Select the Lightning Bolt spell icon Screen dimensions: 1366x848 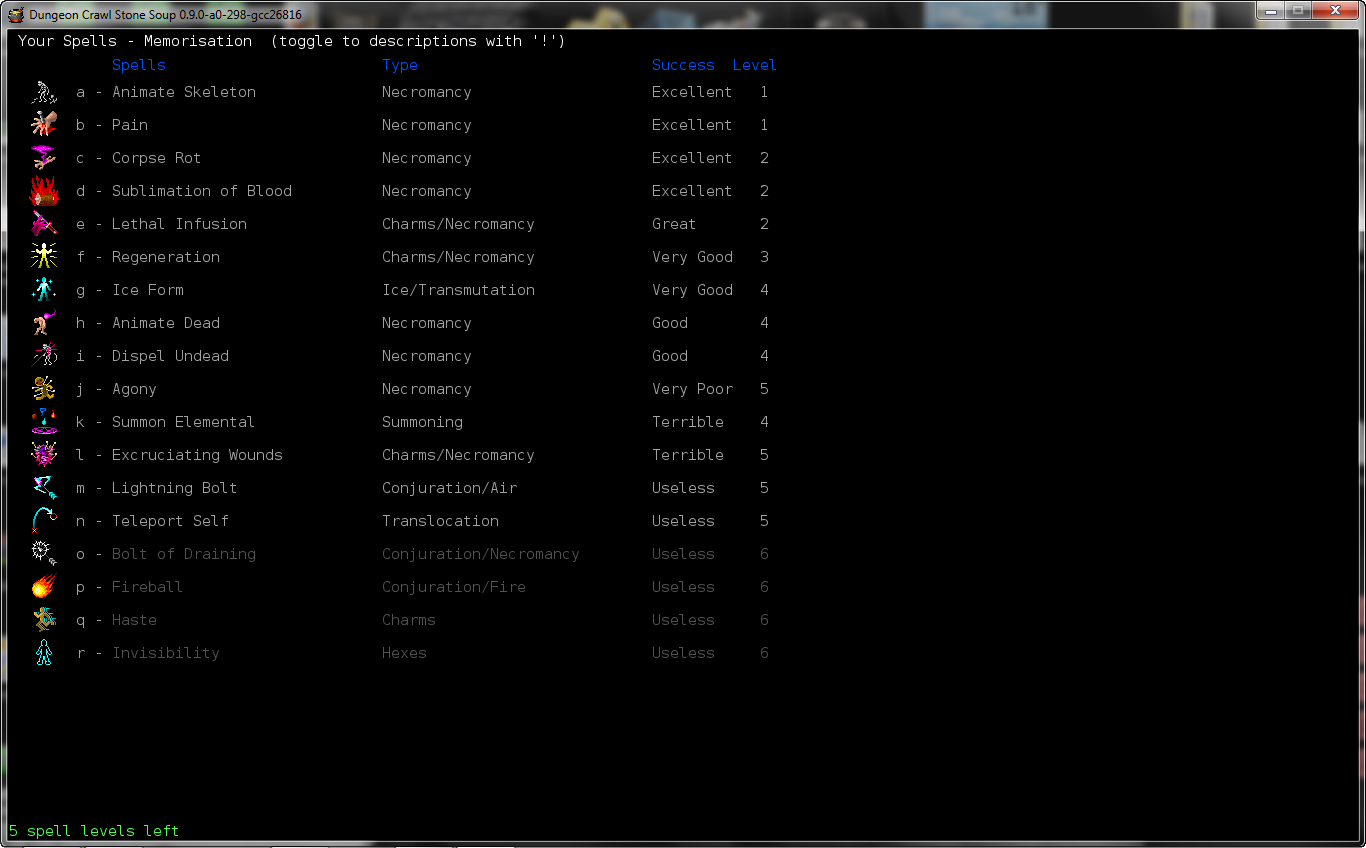click(44, 488)
